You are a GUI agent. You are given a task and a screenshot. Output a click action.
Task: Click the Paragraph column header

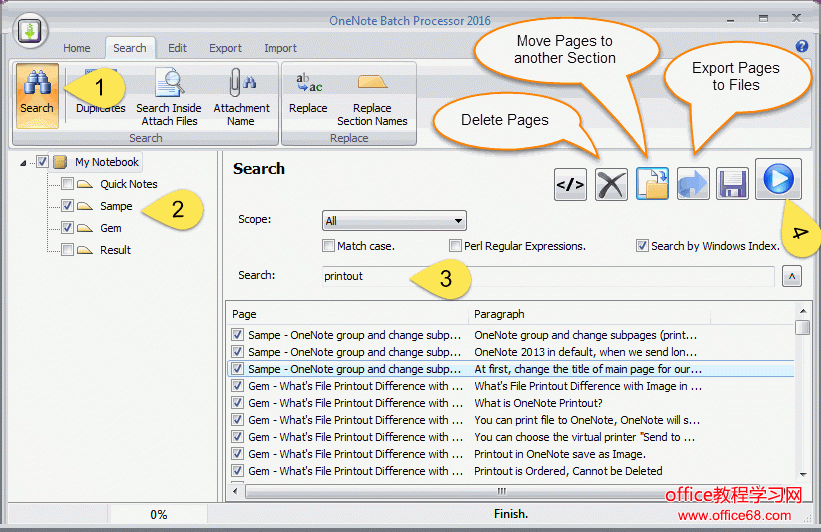tap(589, 314)
